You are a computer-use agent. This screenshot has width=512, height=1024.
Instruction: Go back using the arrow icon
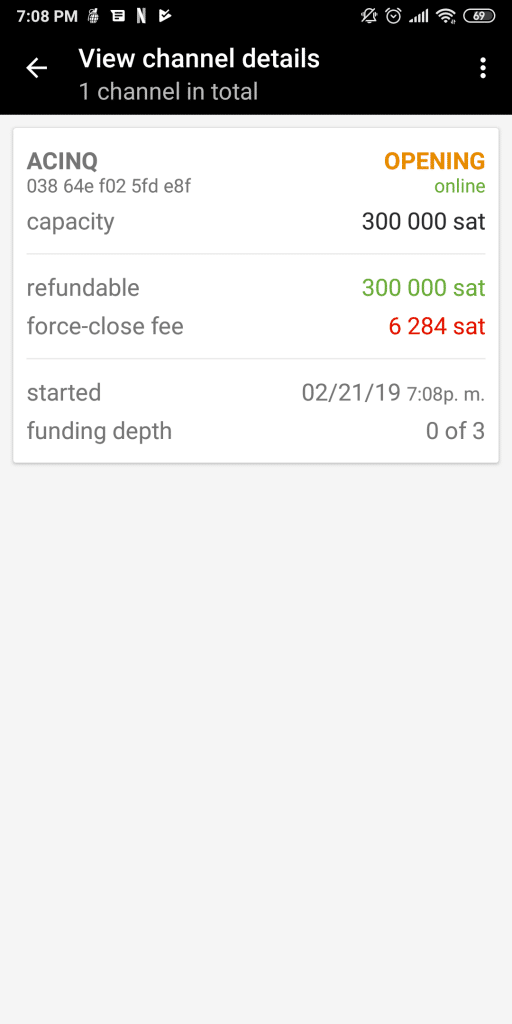[37, 68]
